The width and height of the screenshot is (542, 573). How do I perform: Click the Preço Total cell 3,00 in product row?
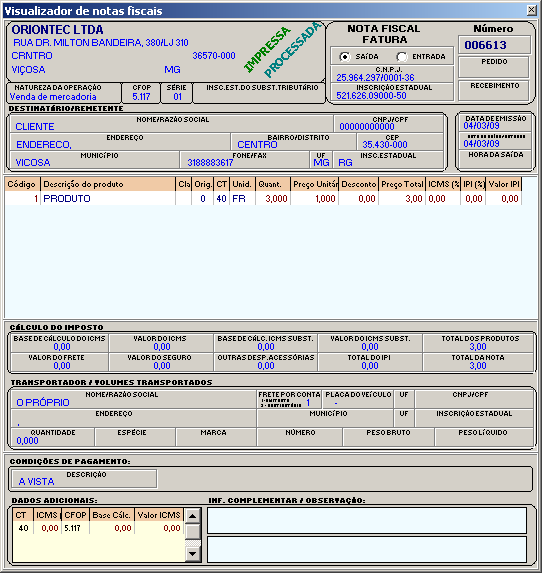point(402,198)
